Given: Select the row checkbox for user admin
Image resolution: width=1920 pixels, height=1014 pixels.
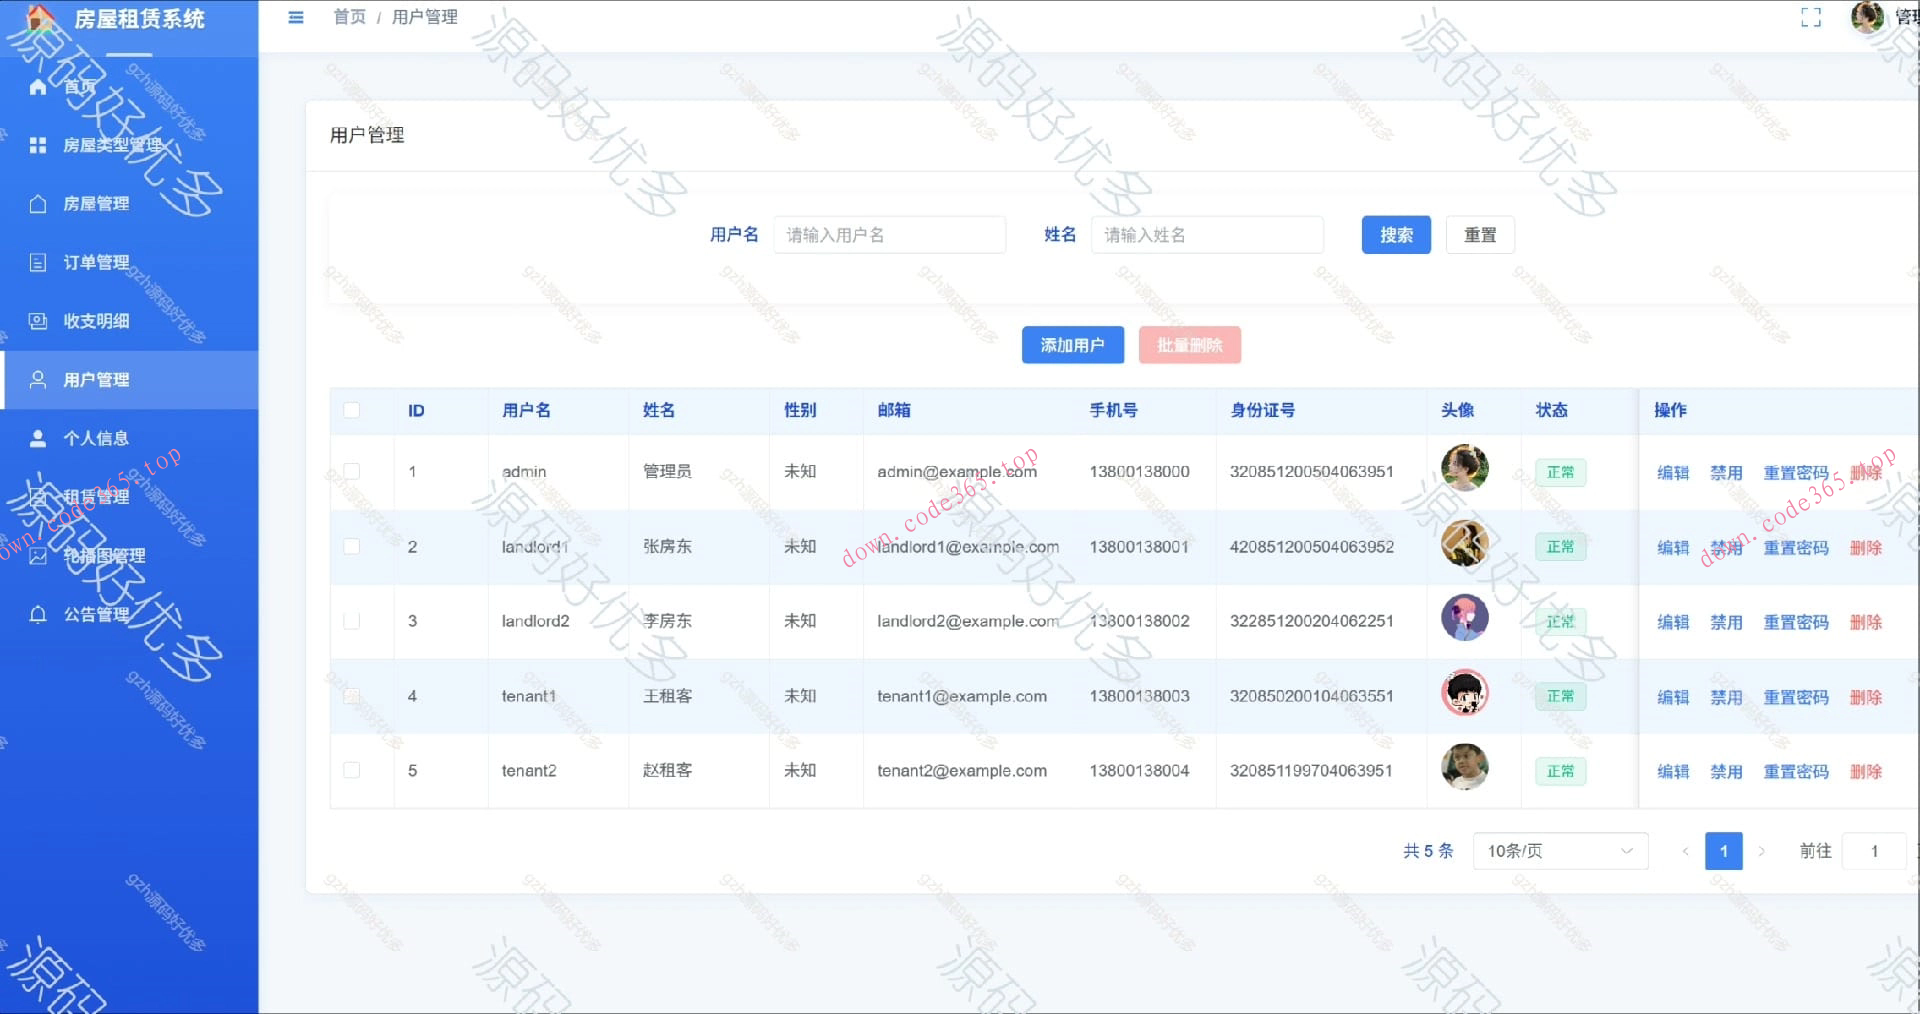Looking at the screenshot, I should tap(351, 471).
